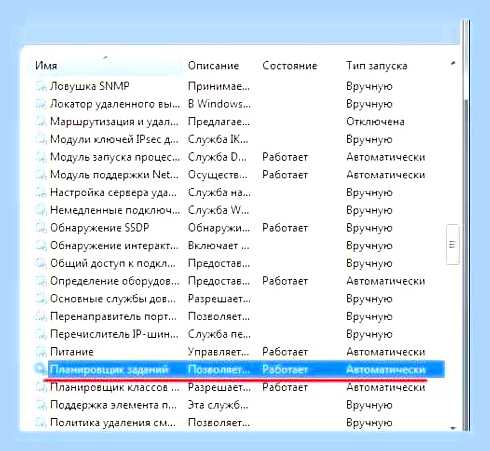Screen dimensions: 490x451
Task: Click Работает status in Планировщик классов row
Action: tap(285, 387)
